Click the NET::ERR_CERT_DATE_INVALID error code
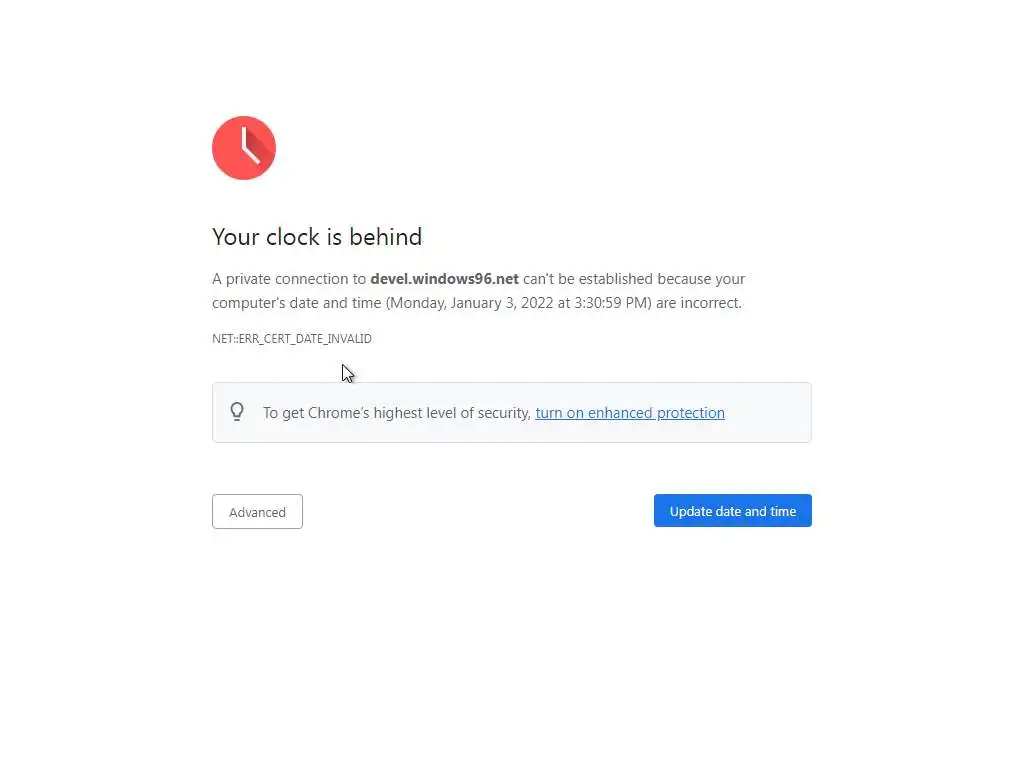 292,339
